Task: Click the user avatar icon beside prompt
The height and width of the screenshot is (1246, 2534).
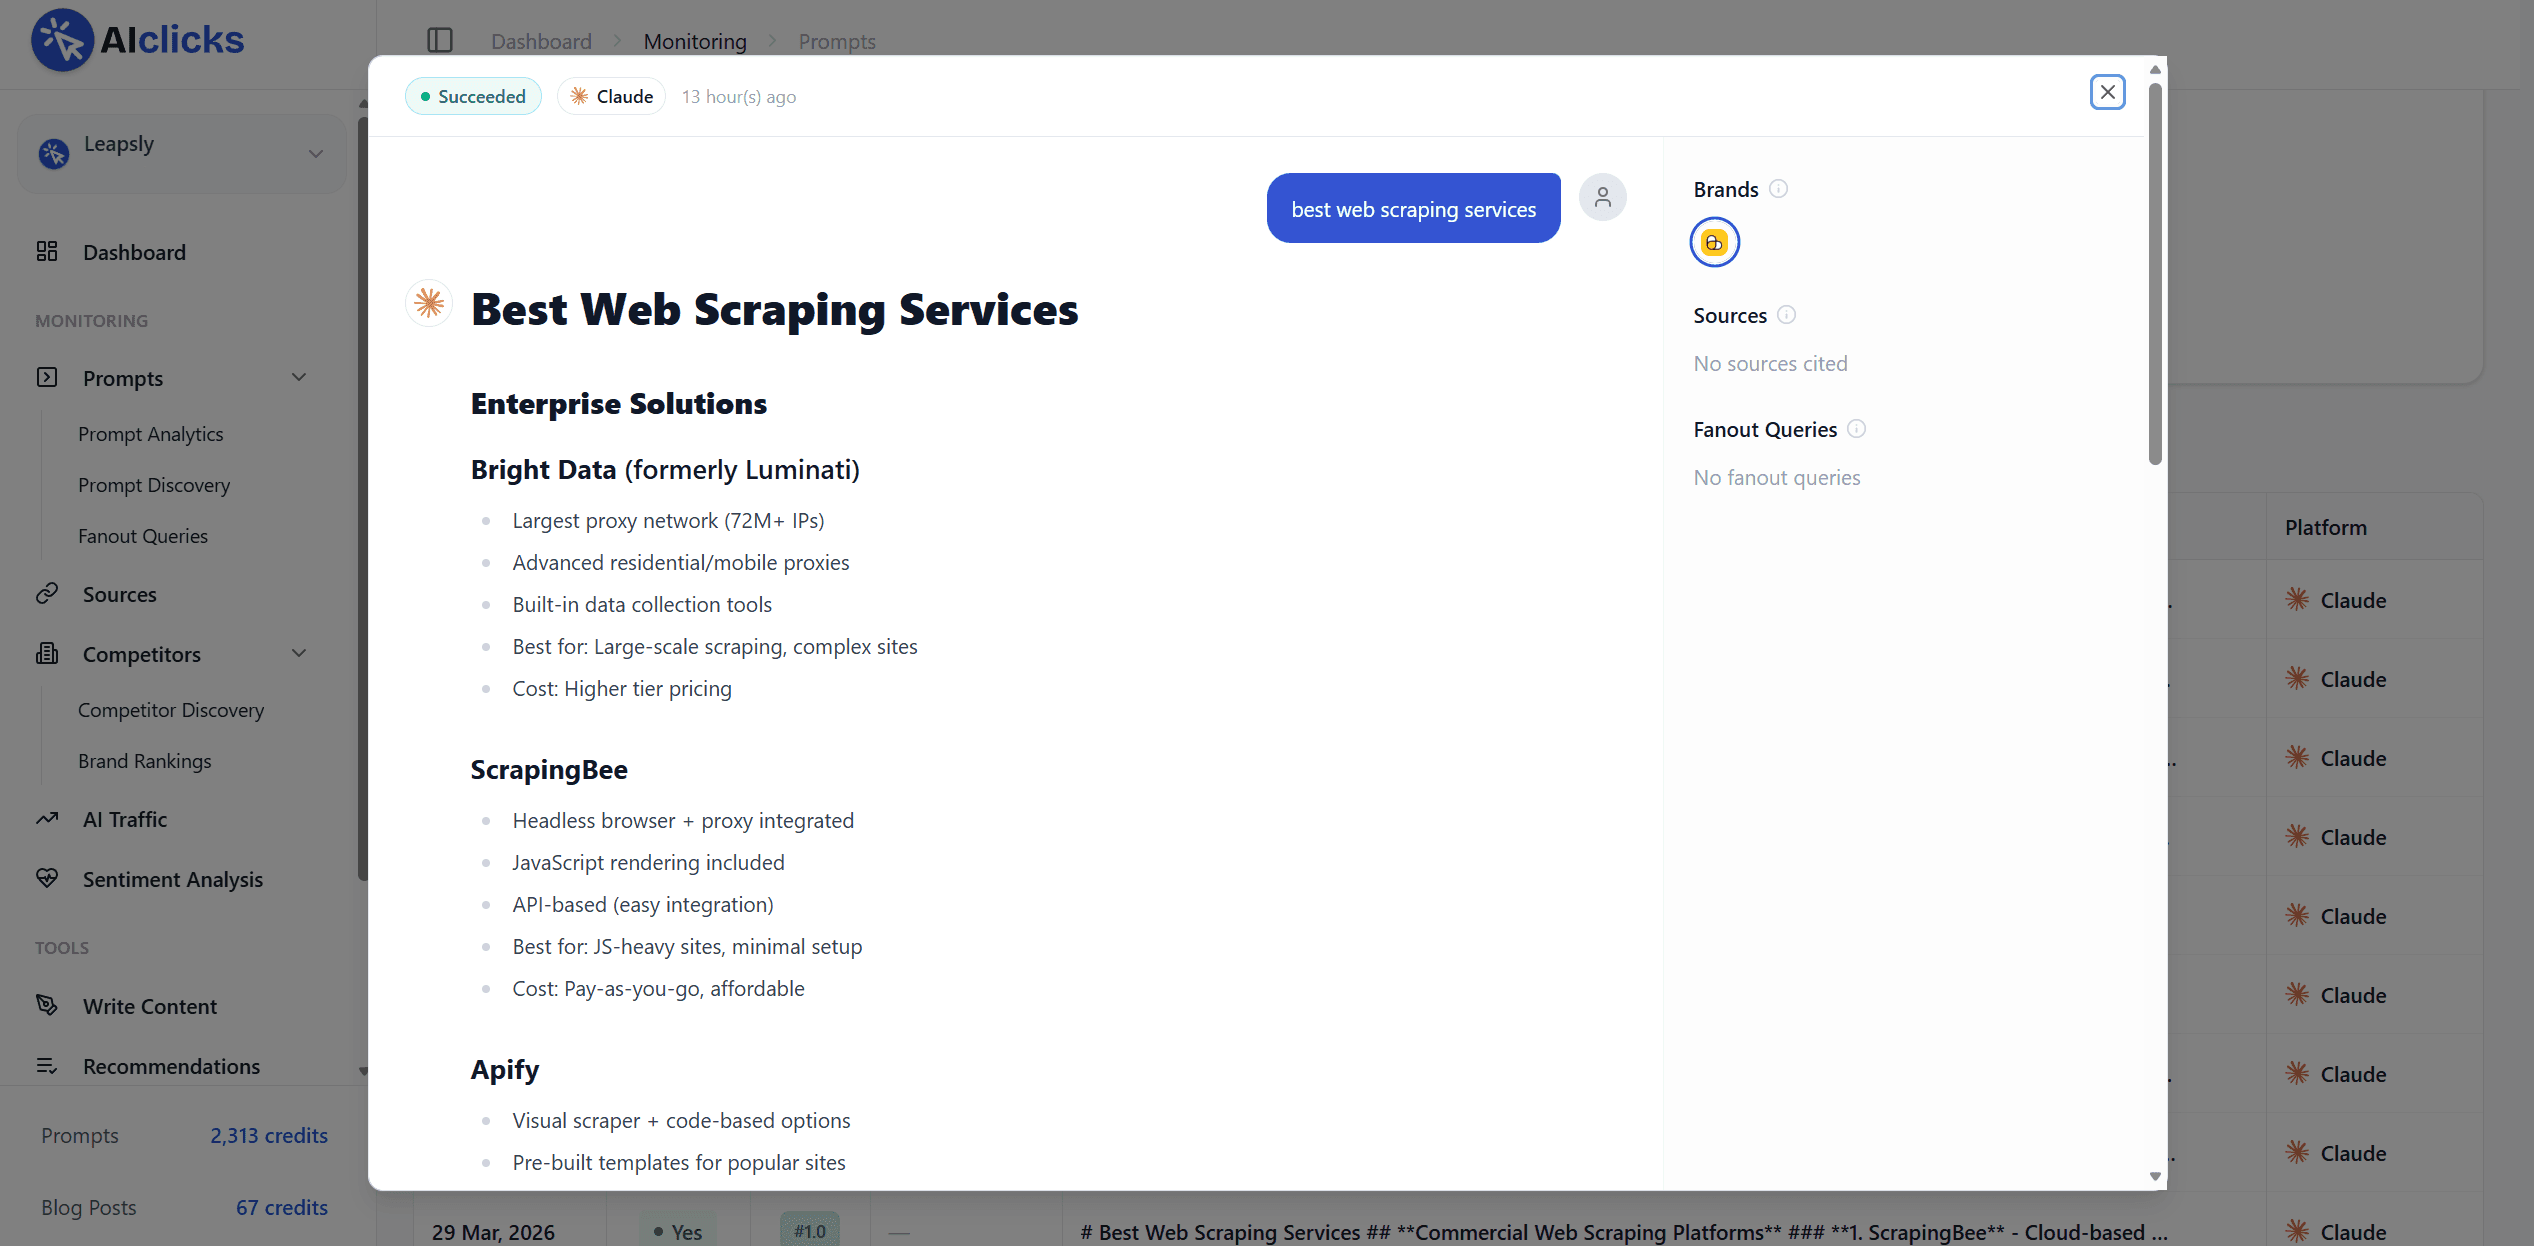Action: (1602, 198)
